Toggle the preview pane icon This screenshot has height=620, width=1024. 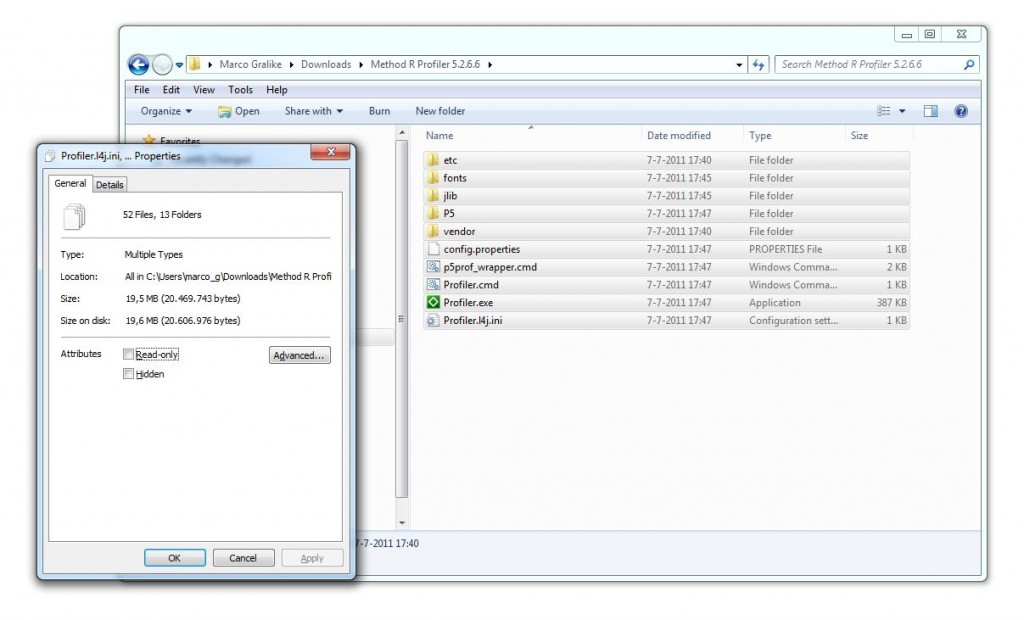click(930, 111)
